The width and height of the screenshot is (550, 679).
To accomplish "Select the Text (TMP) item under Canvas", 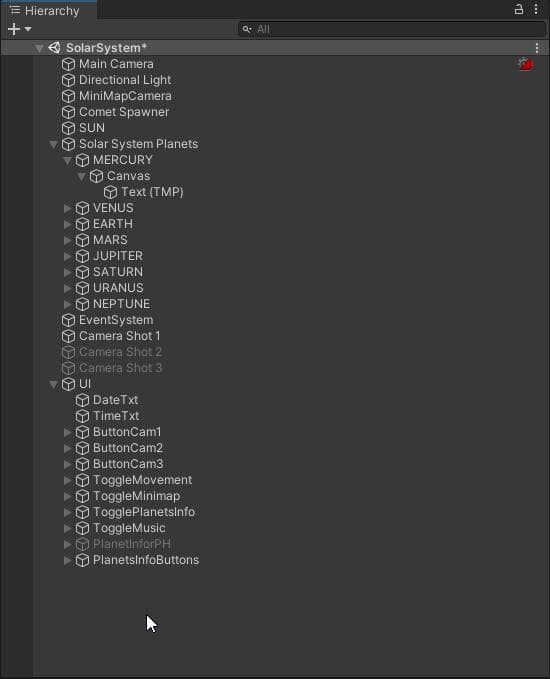I will pyautogui.click(x=152, y=192).
